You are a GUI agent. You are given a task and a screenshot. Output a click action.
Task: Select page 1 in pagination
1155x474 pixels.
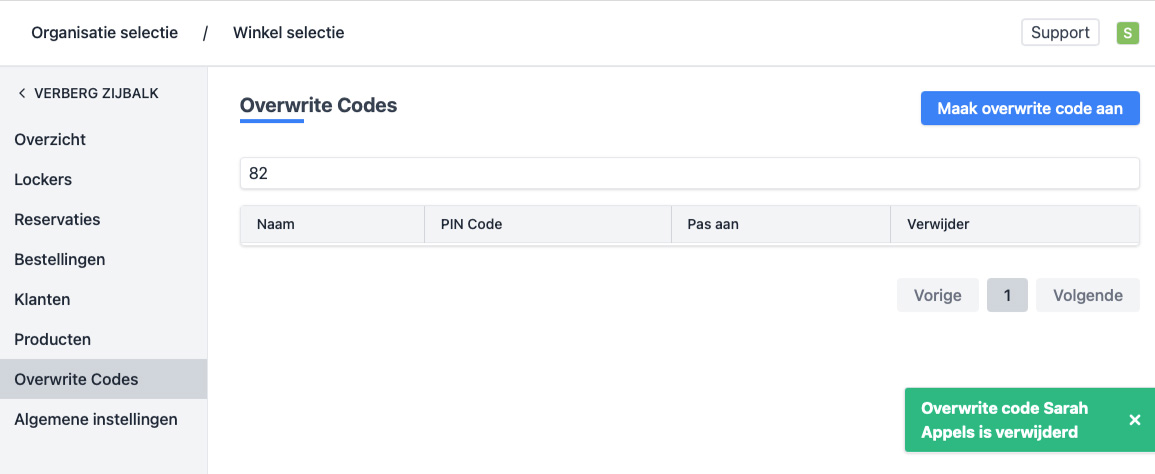pos(1007,295)
